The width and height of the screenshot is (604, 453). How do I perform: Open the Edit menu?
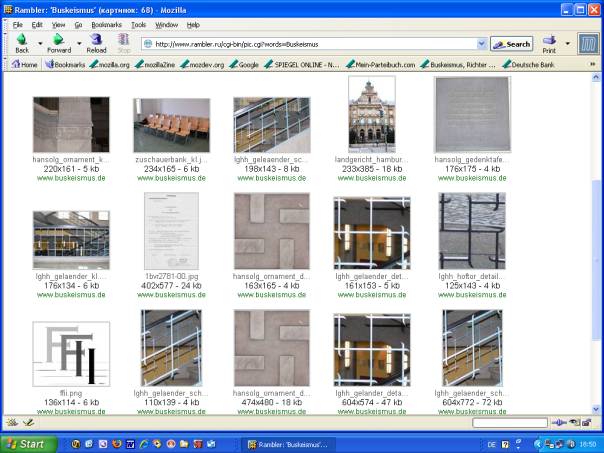coord(37,25)
